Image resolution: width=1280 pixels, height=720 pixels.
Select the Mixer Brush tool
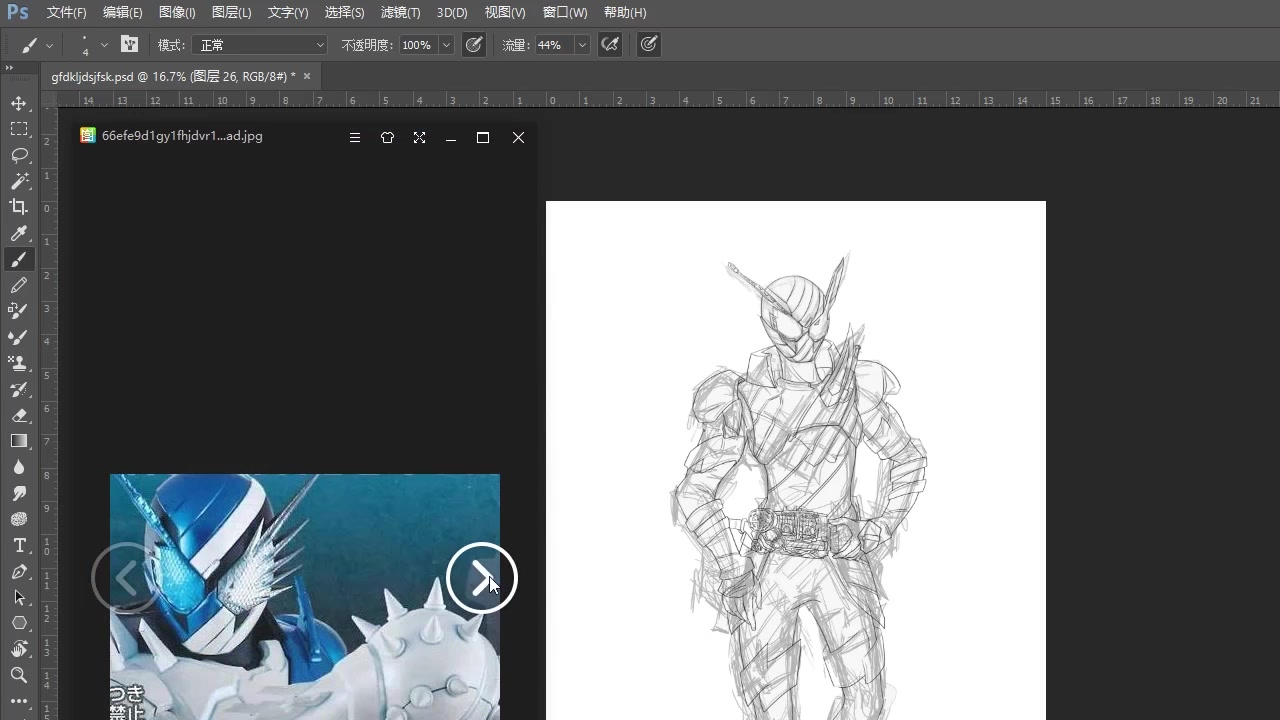pyautogui.click(x=19, y=337)
